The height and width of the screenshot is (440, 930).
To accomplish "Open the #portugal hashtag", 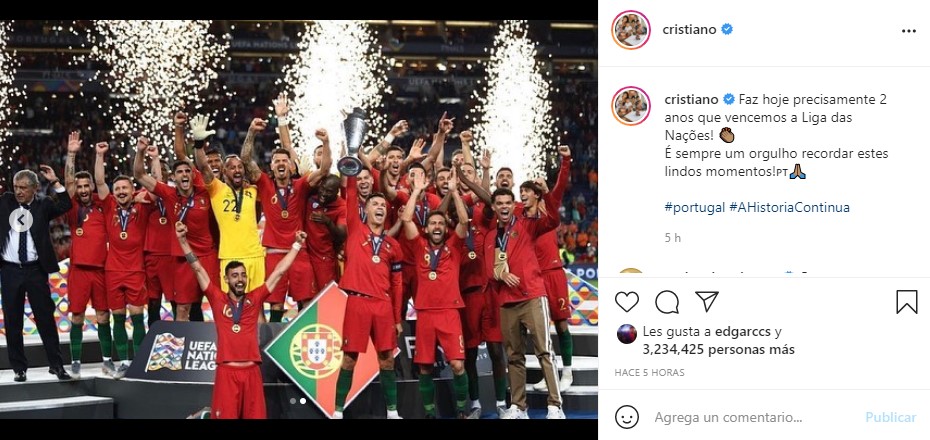I will (695, 208).
